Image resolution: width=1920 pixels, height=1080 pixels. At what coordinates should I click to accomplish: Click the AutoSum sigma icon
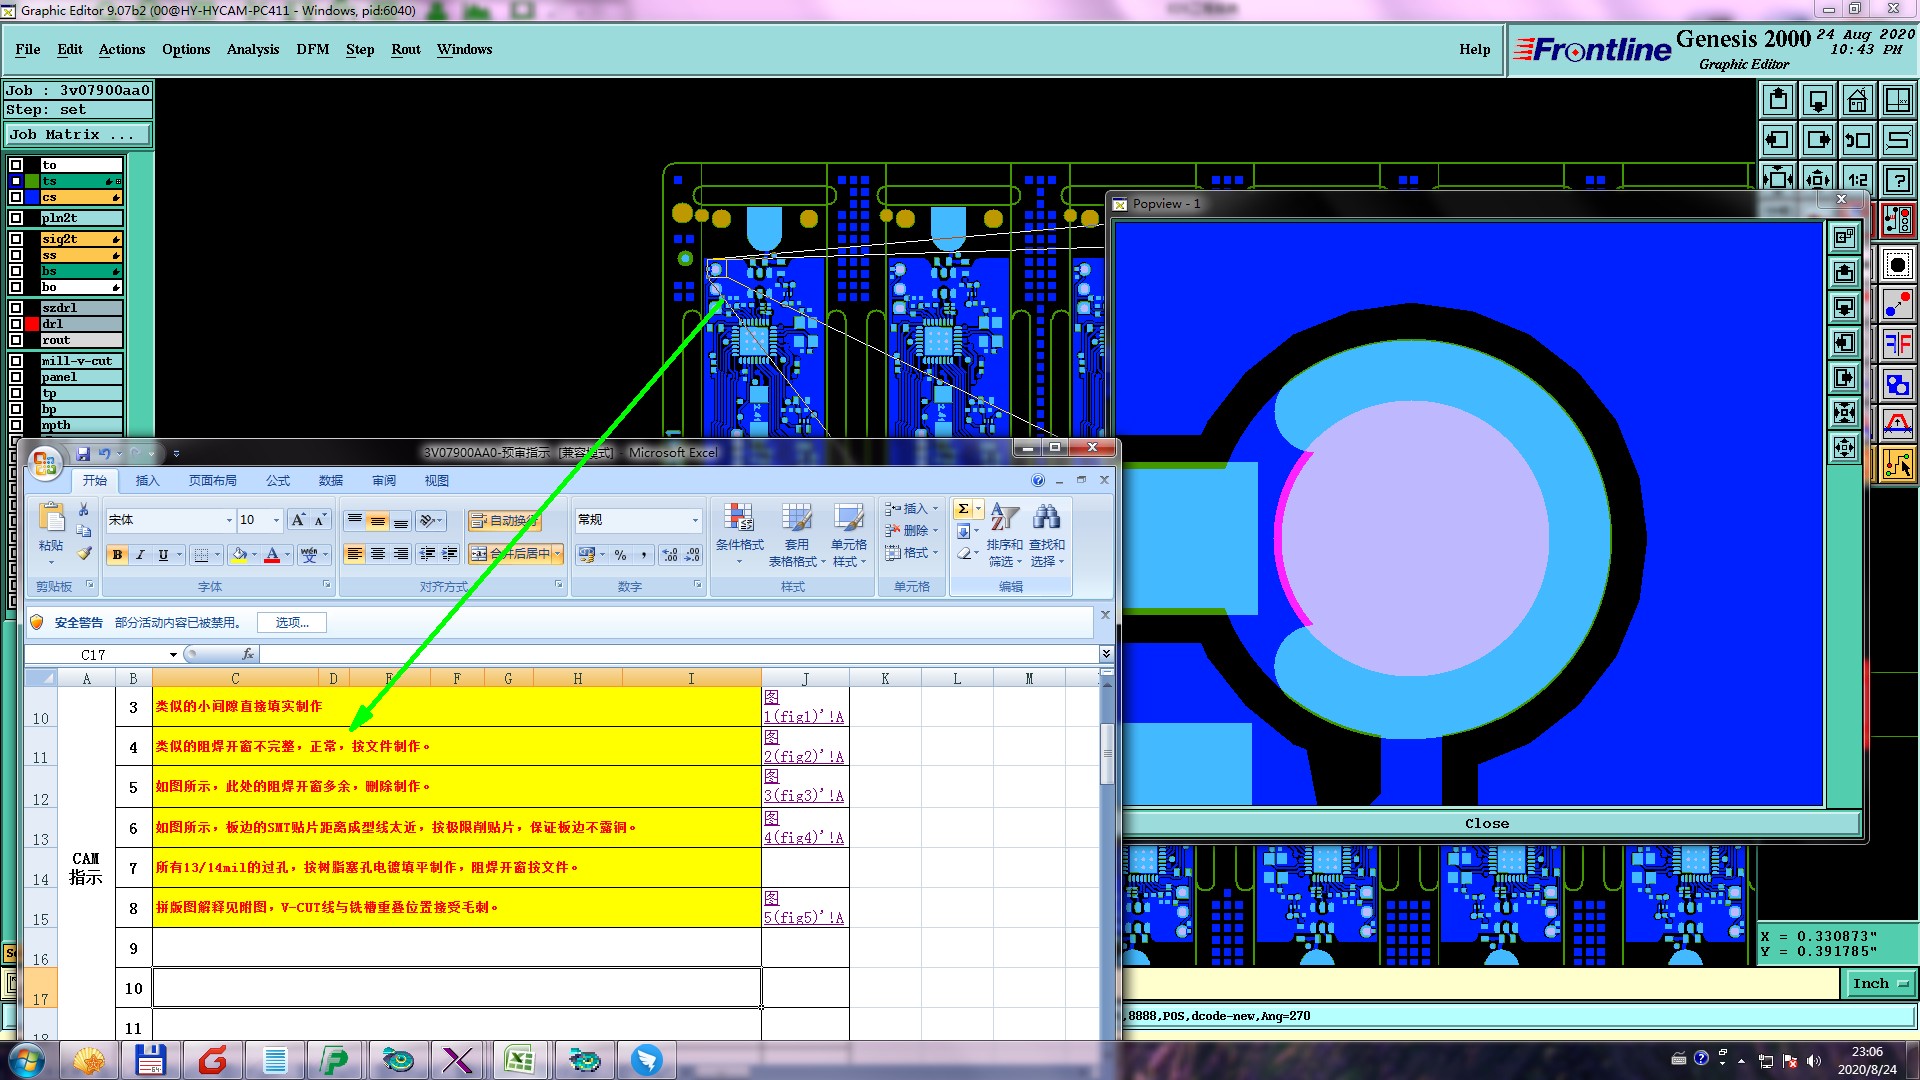pyautogui.click(x=962, y=509)
